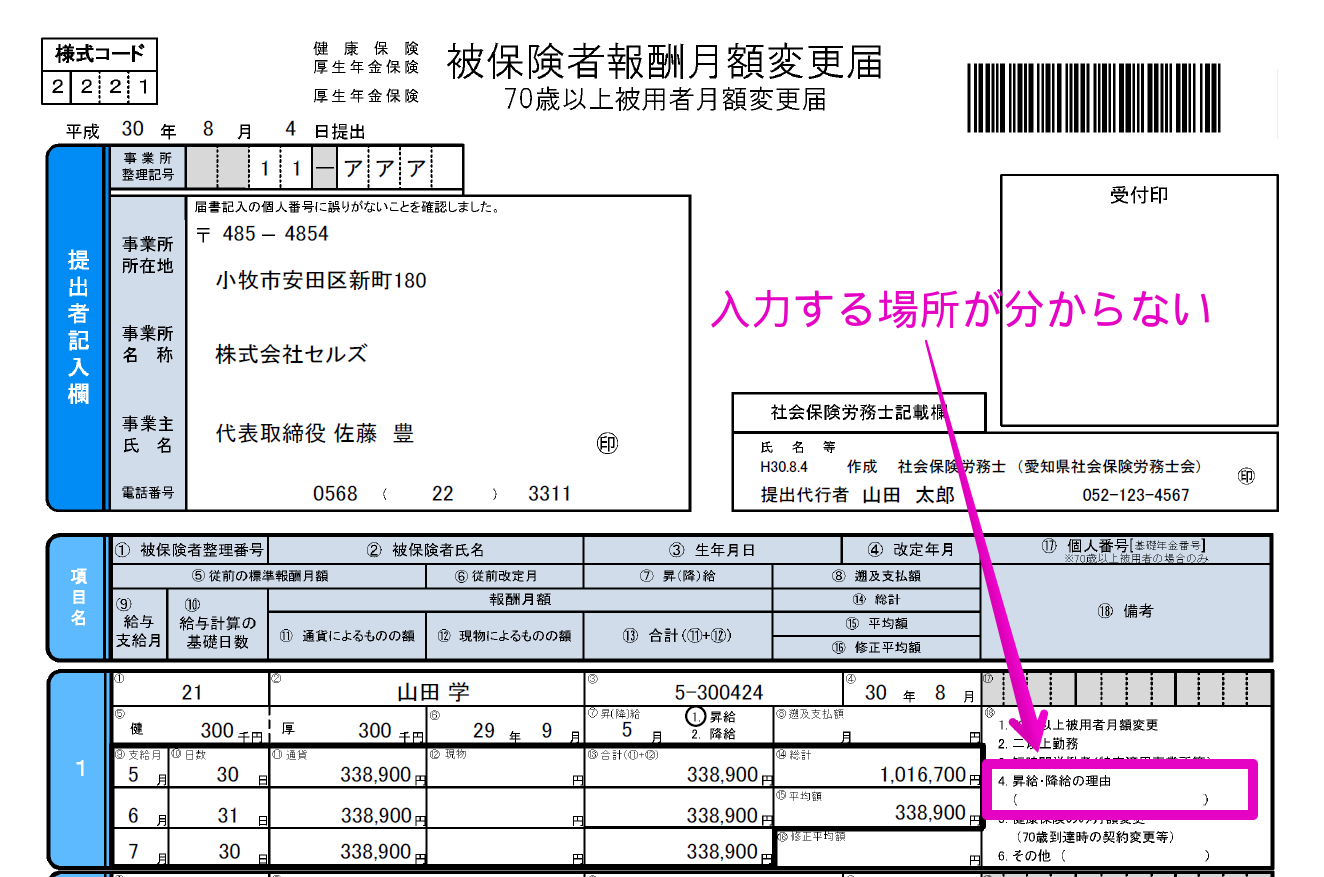The width and height of the screenshot is (1324, 877).
Task: Click the blue 提出者記入欄 side tab
Action: 78,327
